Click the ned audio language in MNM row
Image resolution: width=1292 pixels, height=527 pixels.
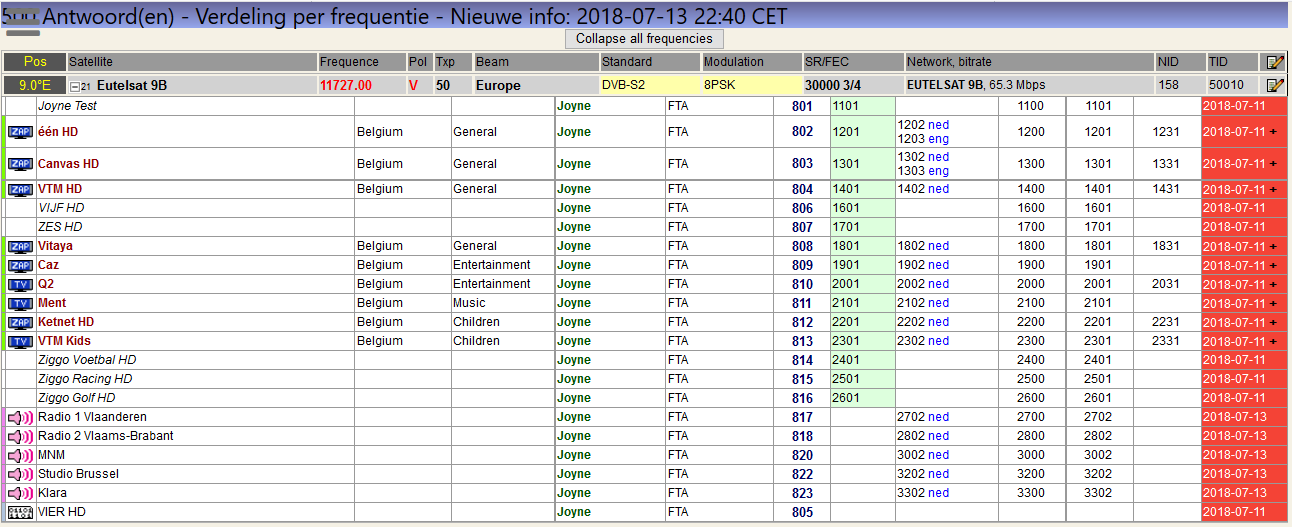tap(938, 455)
